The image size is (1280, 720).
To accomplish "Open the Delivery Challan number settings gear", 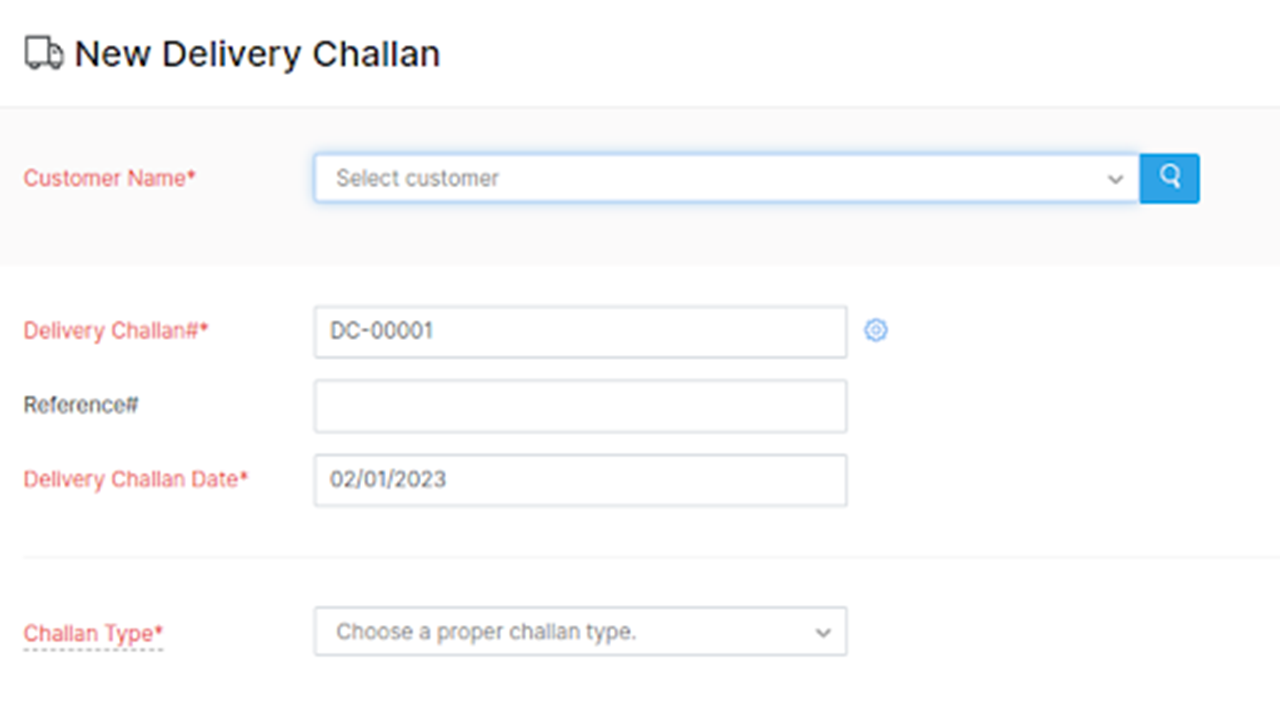I will (x=876, y=330).
